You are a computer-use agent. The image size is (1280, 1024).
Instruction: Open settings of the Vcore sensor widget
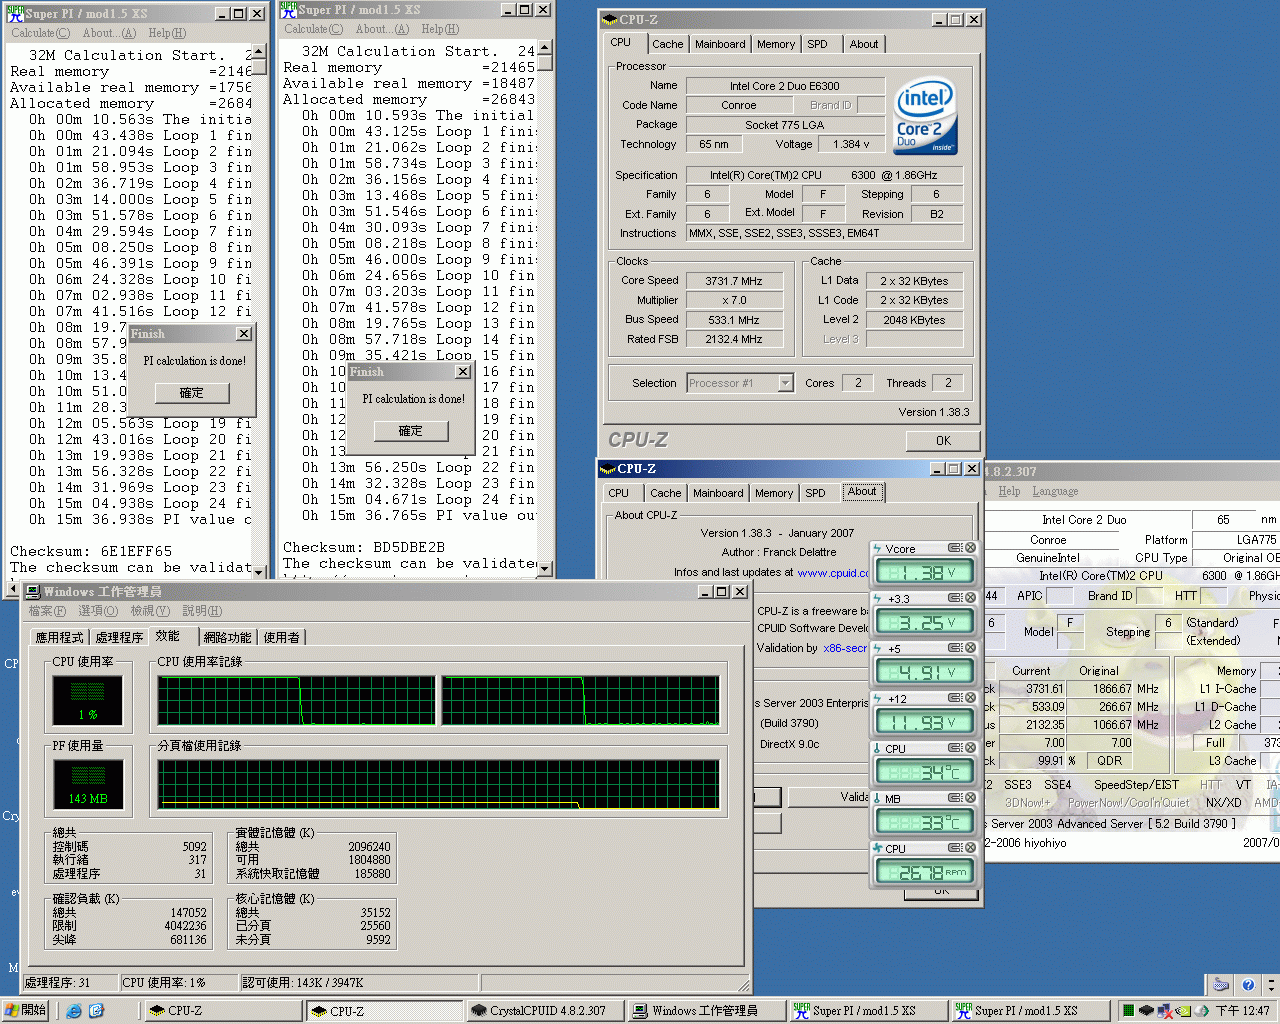[x=955, y=548]
